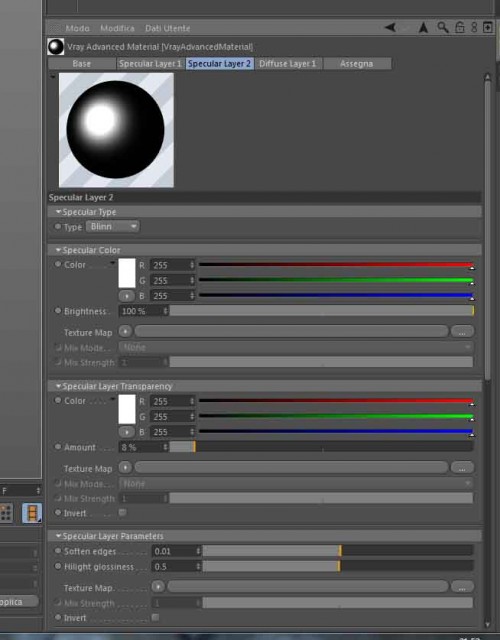Screen dimensions: 500x640
Task: Click animation dot beside Hilight glossiness
Action: [x=58, y=566]
